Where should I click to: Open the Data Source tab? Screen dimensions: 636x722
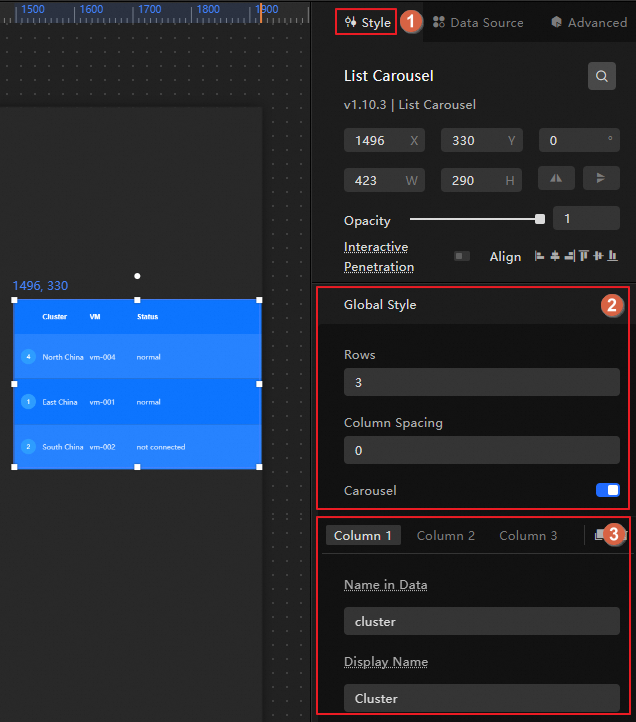[x=478, y=22]
